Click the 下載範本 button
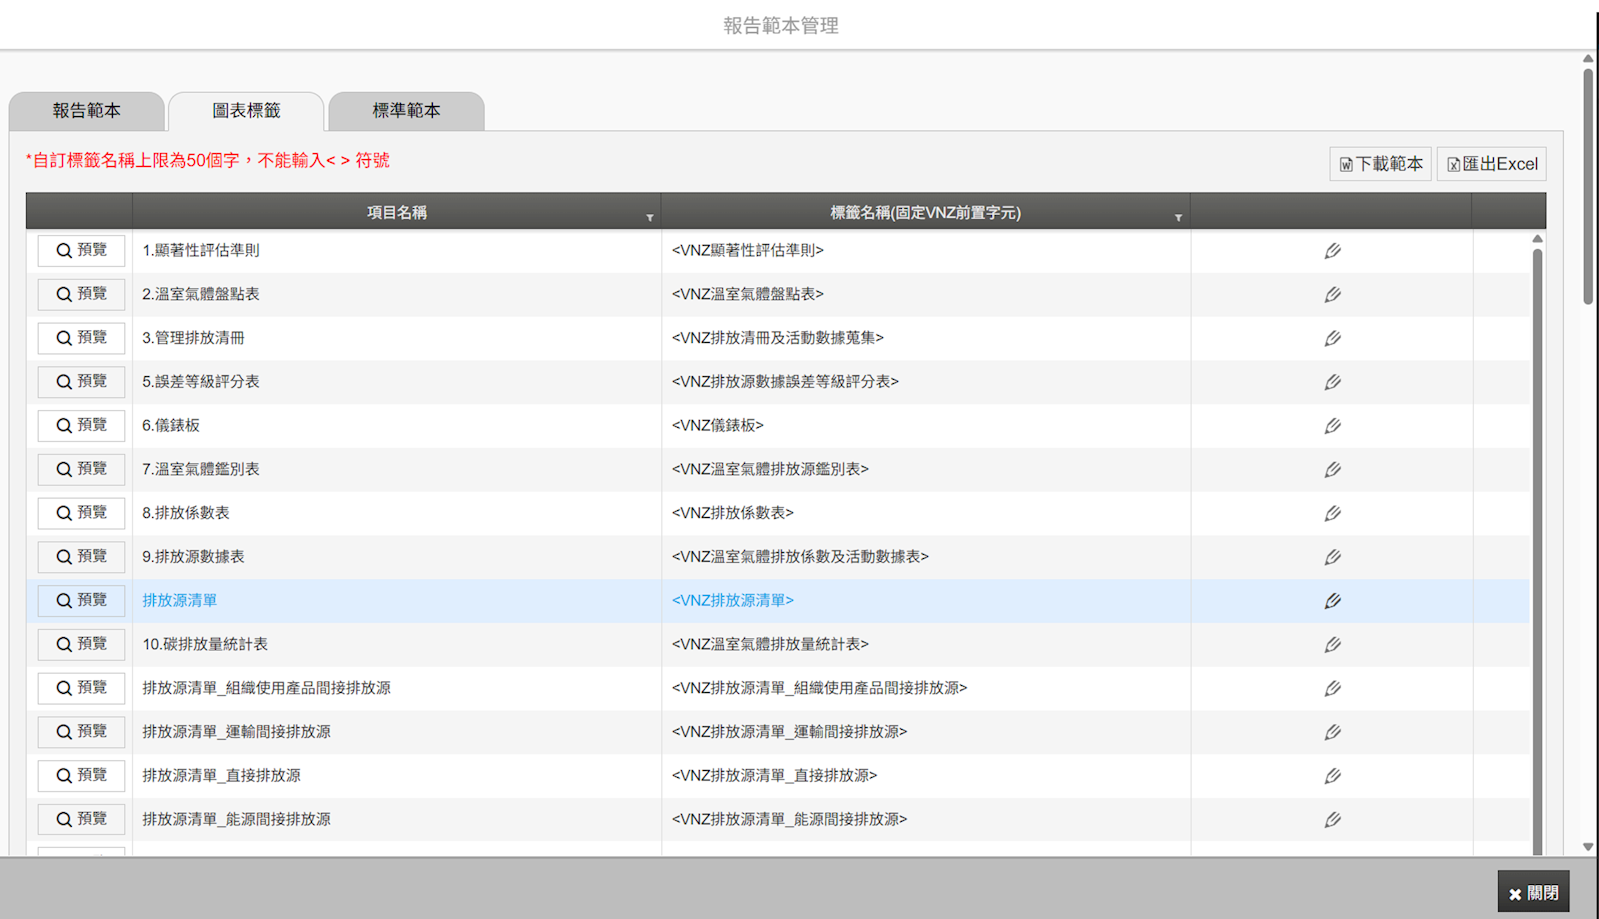The width and height of the screenshot is (1599, 919). (1380, 164)
